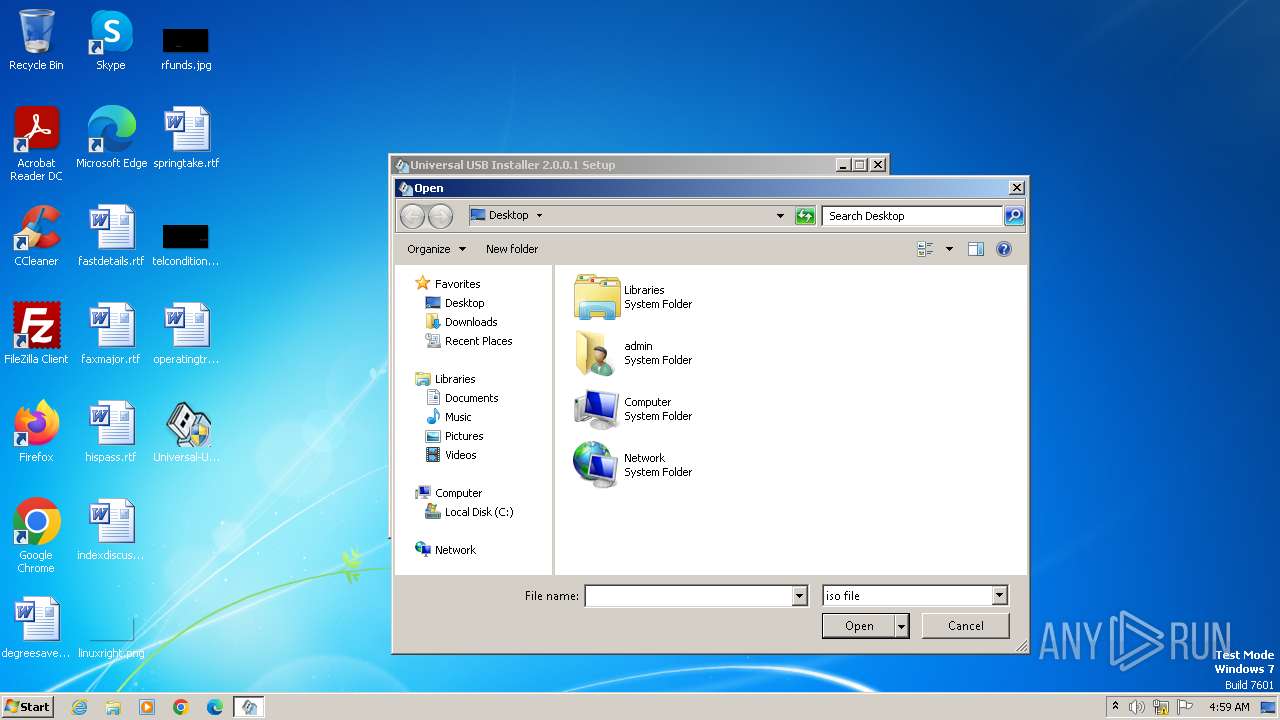Screen dimensions: 1280x720
Task: Open Firefox desktop shortcut
Action: click(36, 432)
